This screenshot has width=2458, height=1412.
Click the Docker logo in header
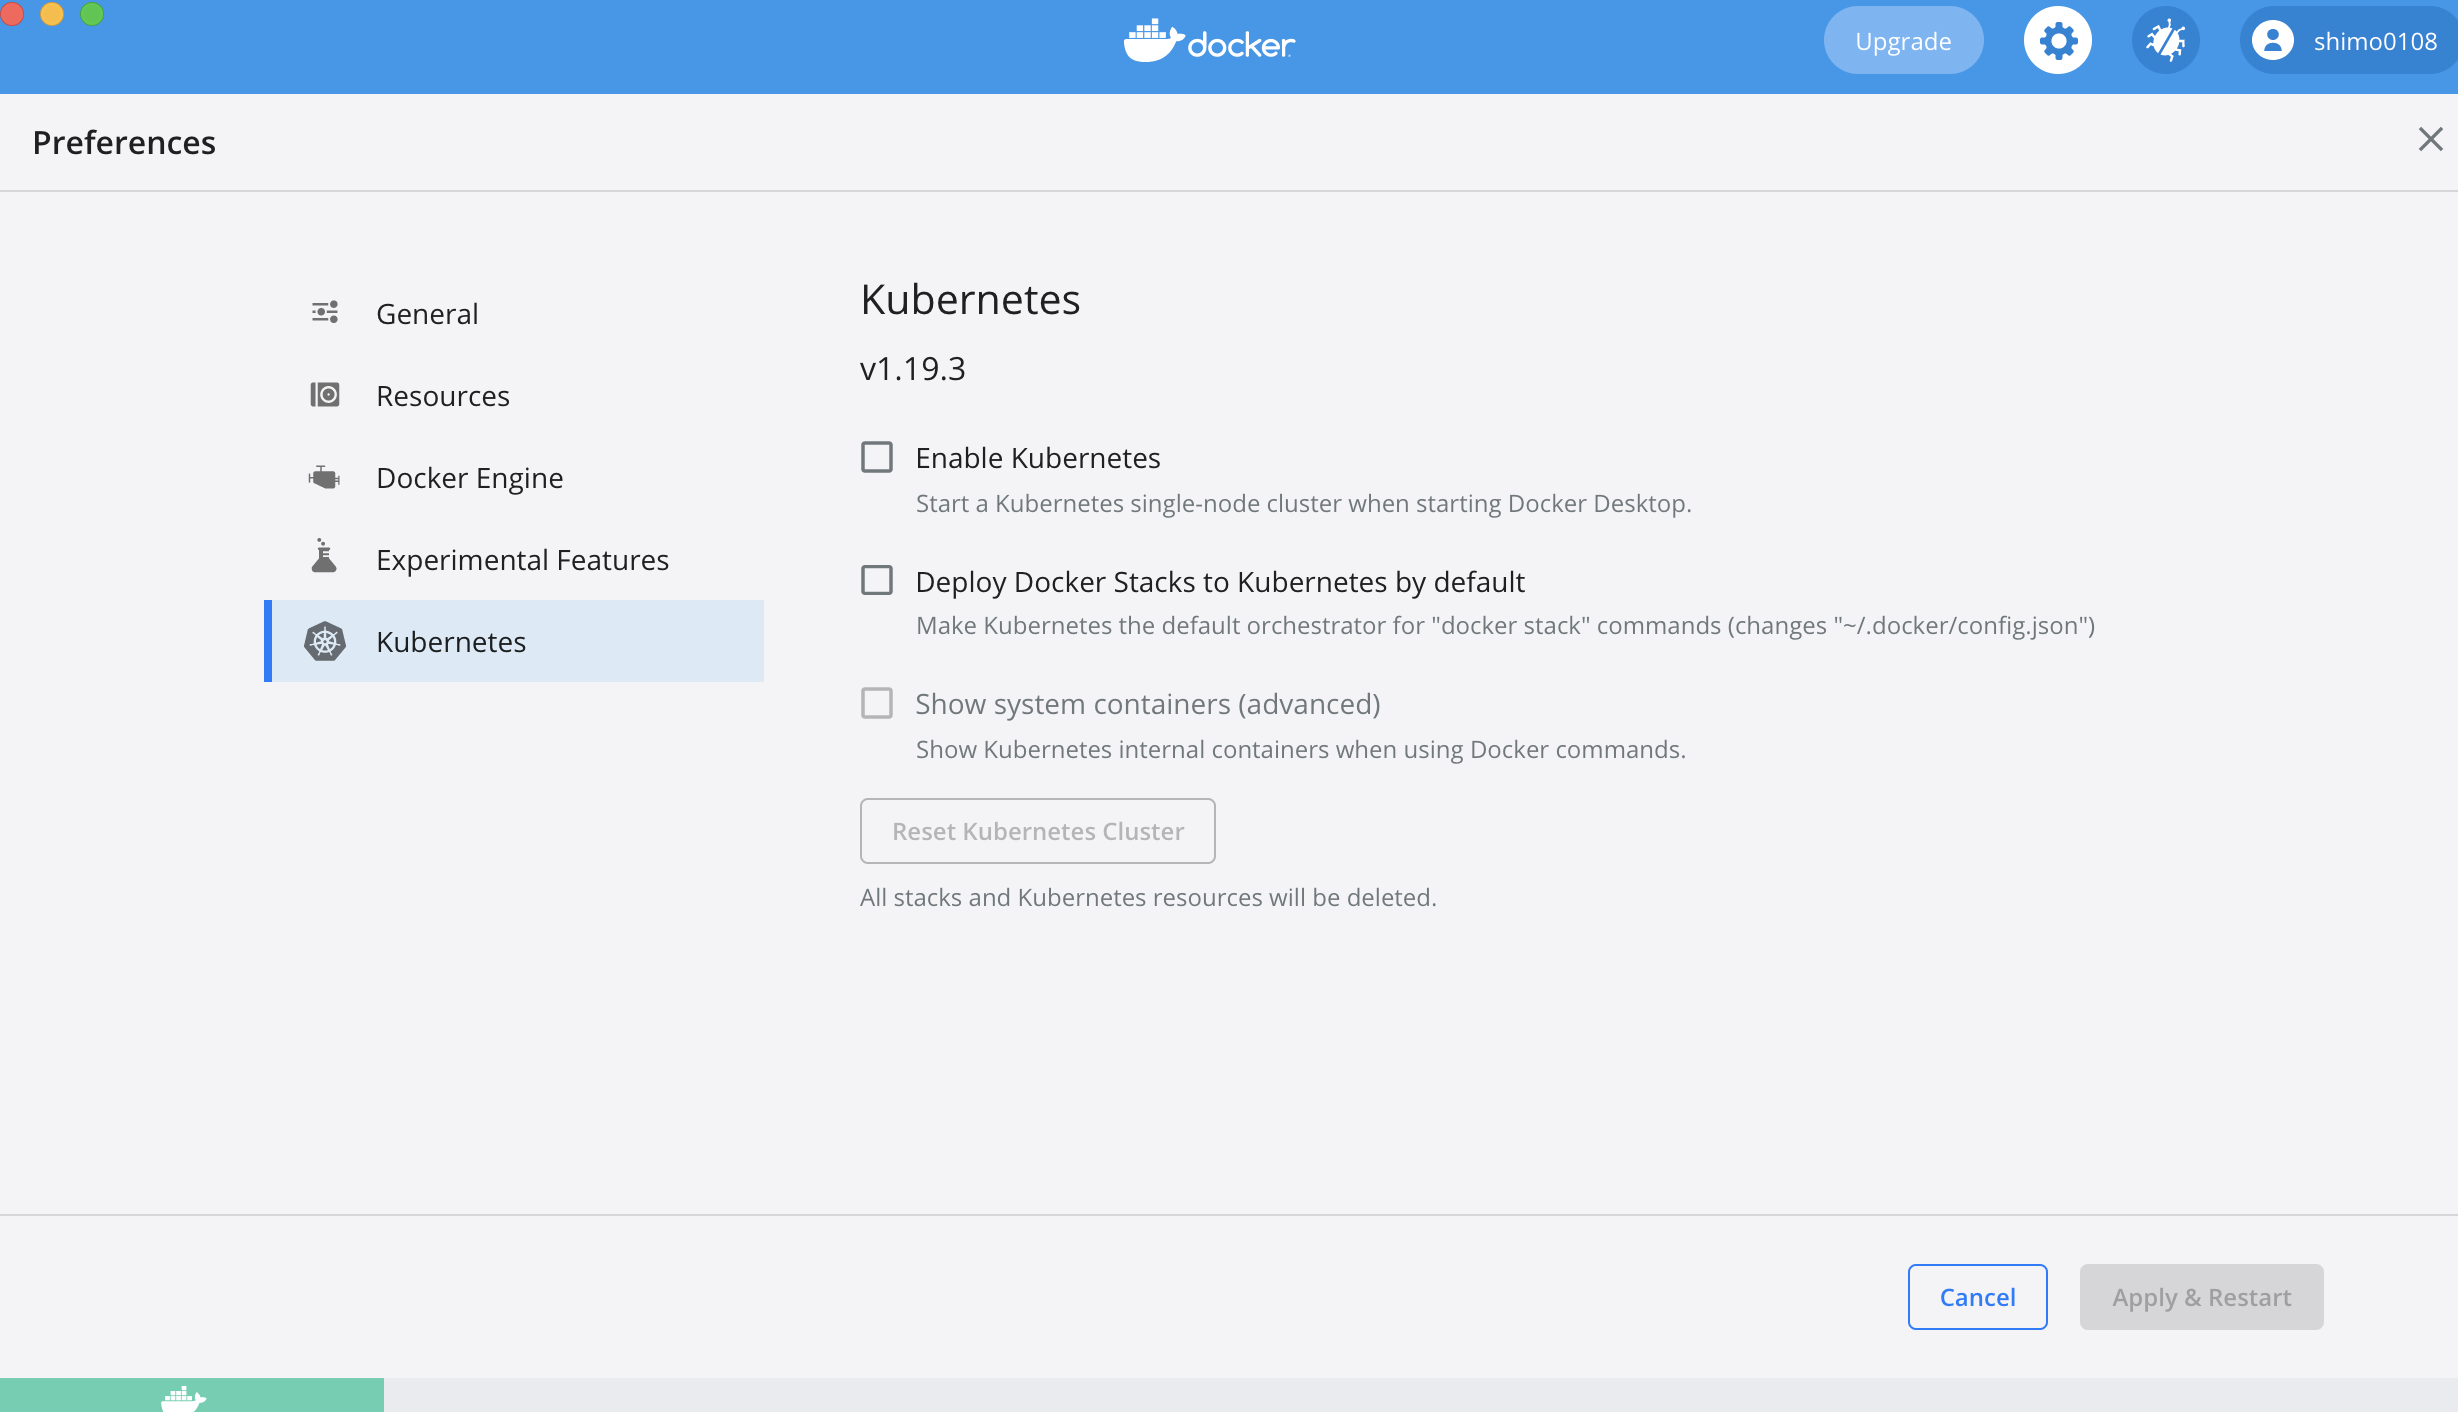tap(1209, 42)
